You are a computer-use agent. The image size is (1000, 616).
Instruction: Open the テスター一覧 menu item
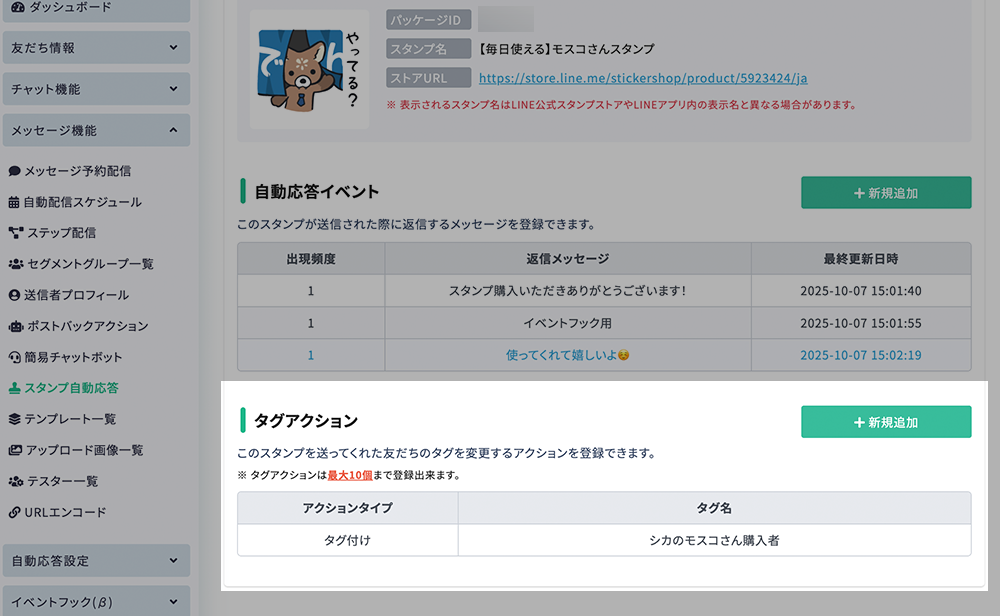(60, 481)
